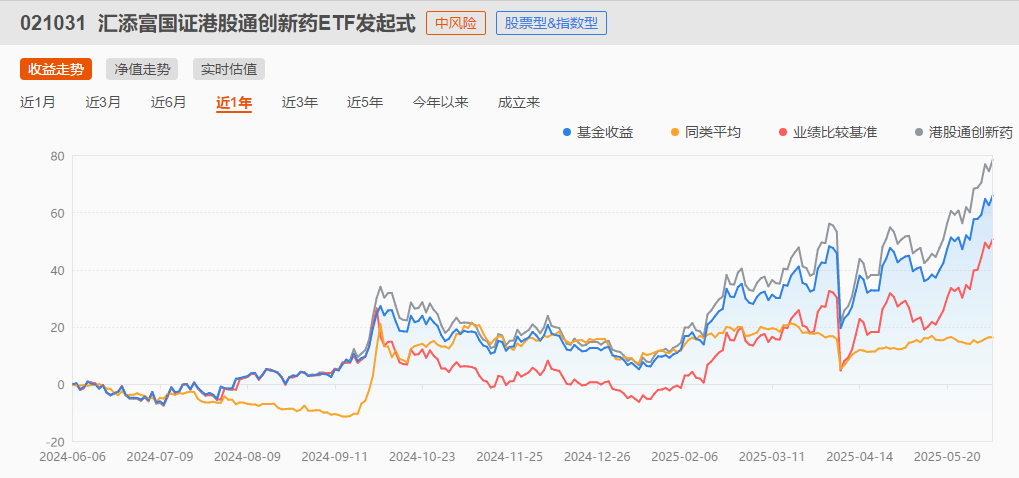Click the 2024-11-25 x-axis date label
Screen dimensions: 1019x478
pyautogui.click(x=510, y=457)
